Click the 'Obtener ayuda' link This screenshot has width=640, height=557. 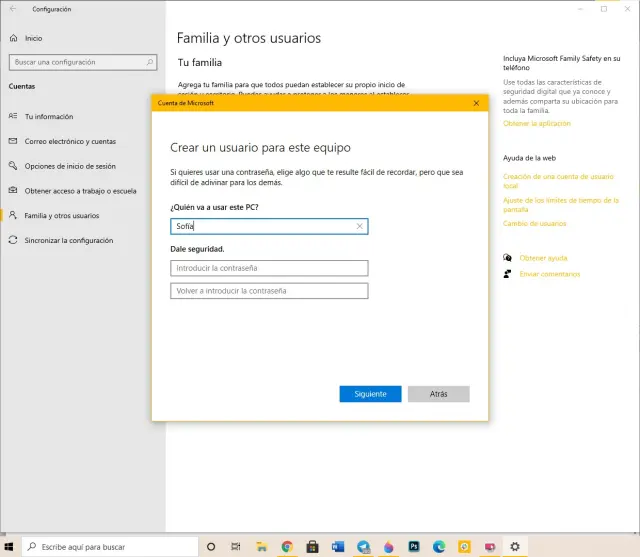pos(543,258)
